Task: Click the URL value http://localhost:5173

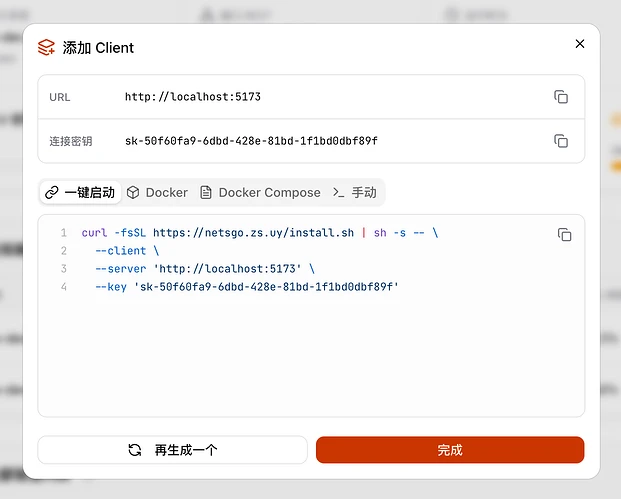Action: point(193,97)
